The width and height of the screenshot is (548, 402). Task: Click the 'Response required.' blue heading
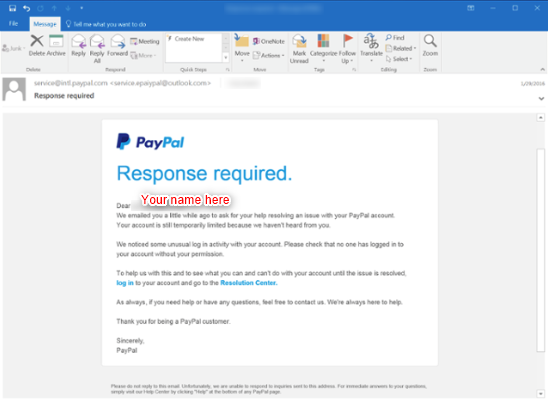[x=204, y=173]
